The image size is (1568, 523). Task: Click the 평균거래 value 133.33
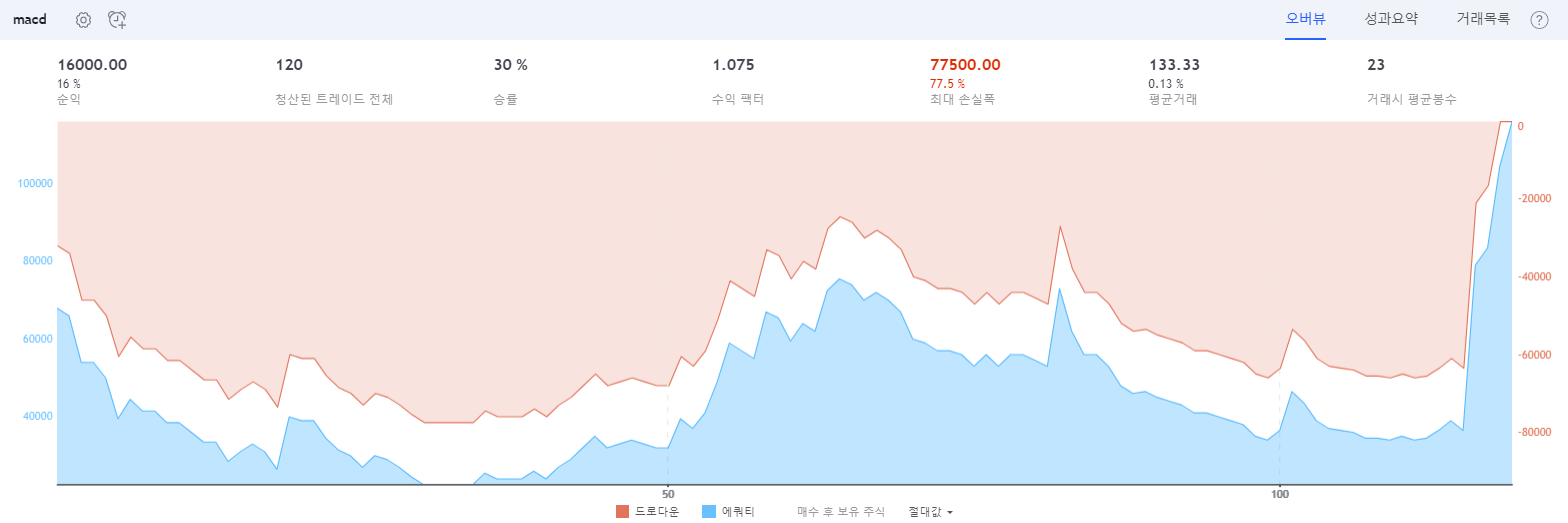[1173, 65]
